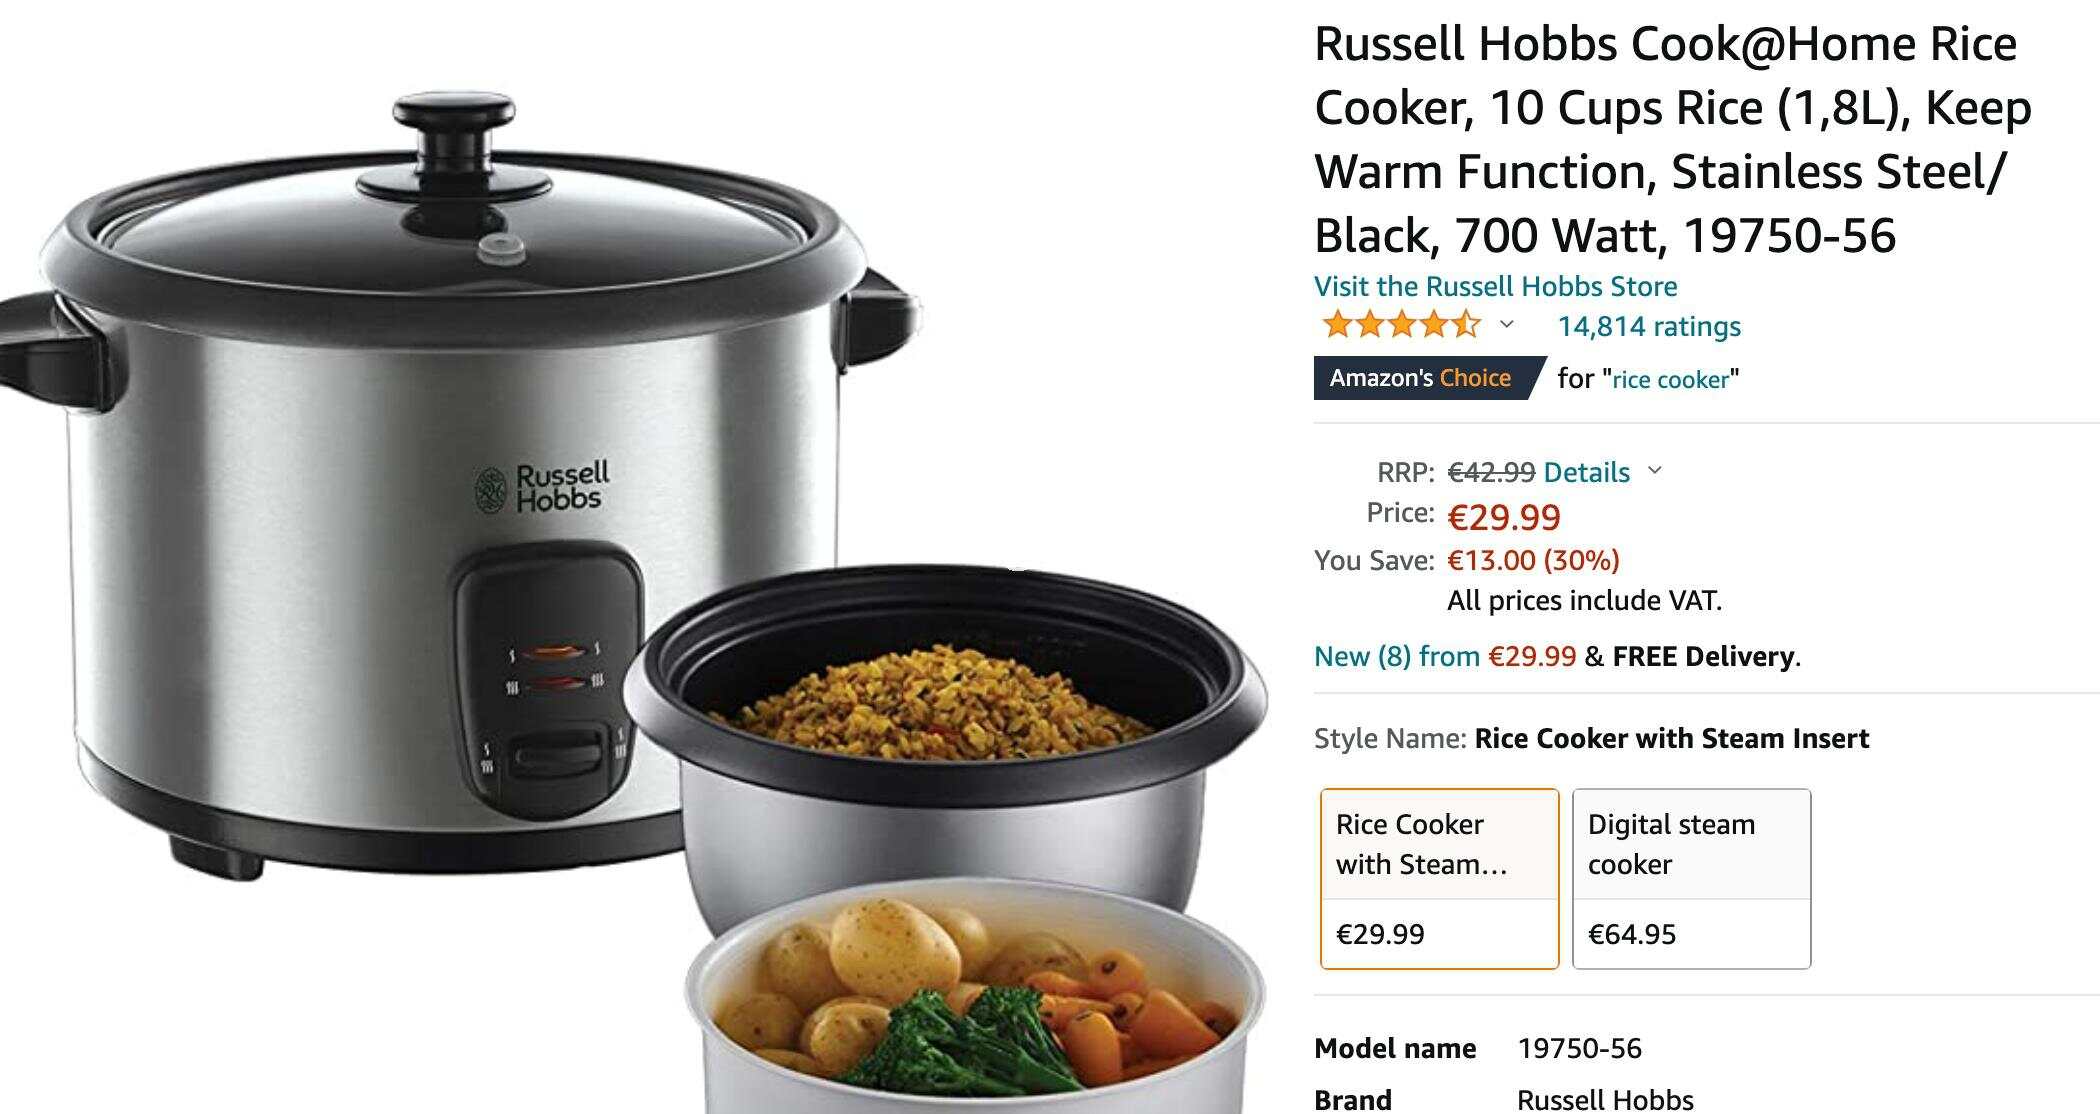Open the "rice cooker" search term link
The width and height of the screenshot is (2100, 1114).
[x=1670, y=379]
